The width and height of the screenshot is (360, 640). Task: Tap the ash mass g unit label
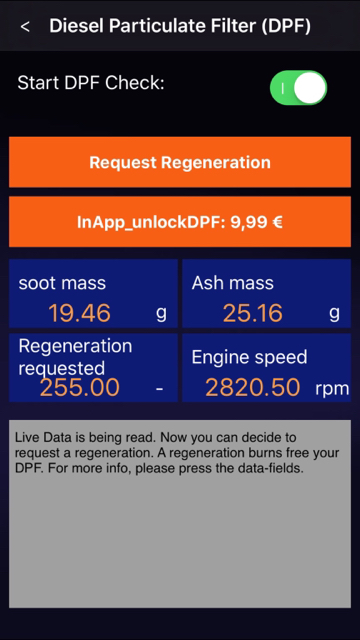point(335,313)
